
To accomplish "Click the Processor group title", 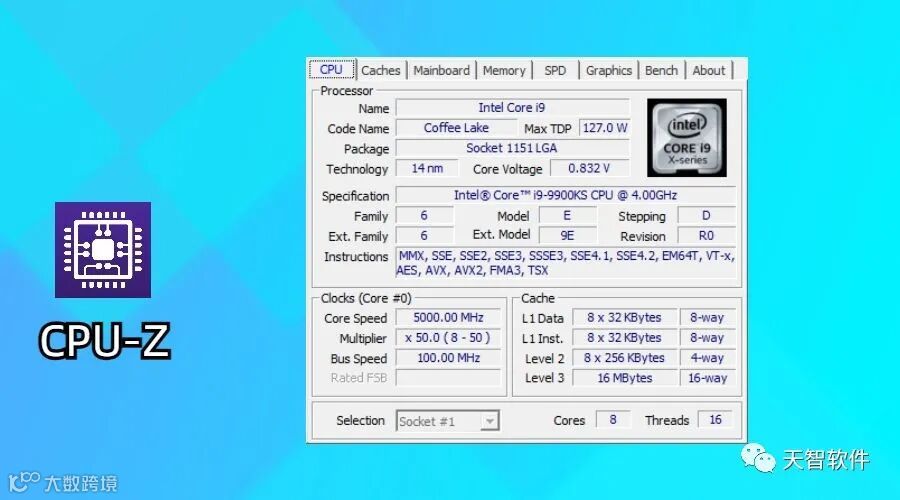I will pyautogui.click(x=347, y=91).
